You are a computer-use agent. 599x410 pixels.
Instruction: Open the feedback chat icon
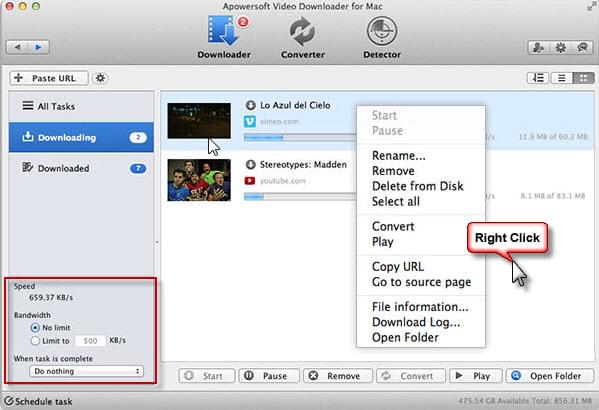click(x=583, y=47)
